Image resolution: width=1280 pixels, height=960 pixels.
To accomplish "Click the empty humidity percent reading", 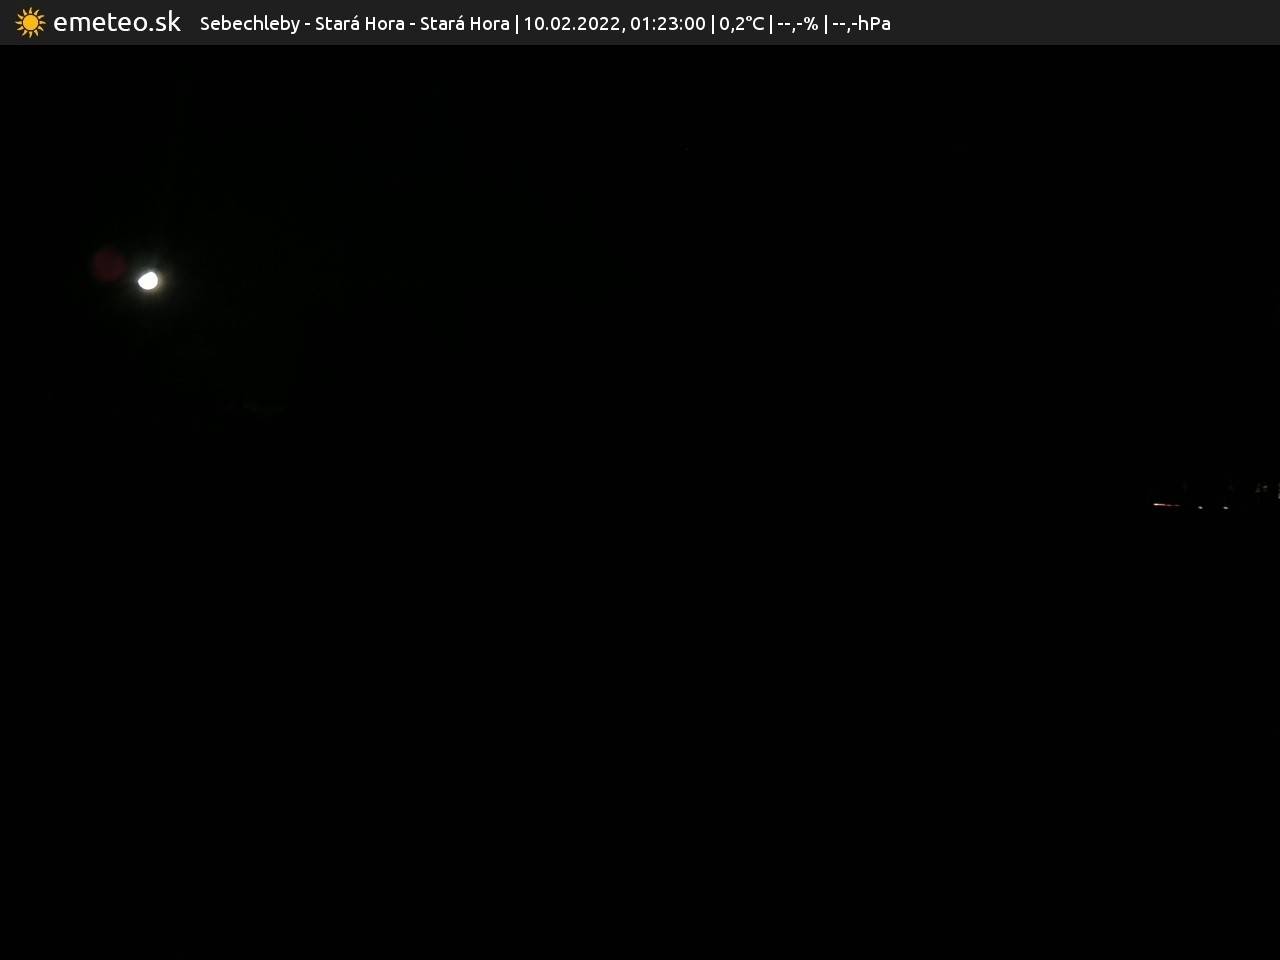I will coord(797,23).
